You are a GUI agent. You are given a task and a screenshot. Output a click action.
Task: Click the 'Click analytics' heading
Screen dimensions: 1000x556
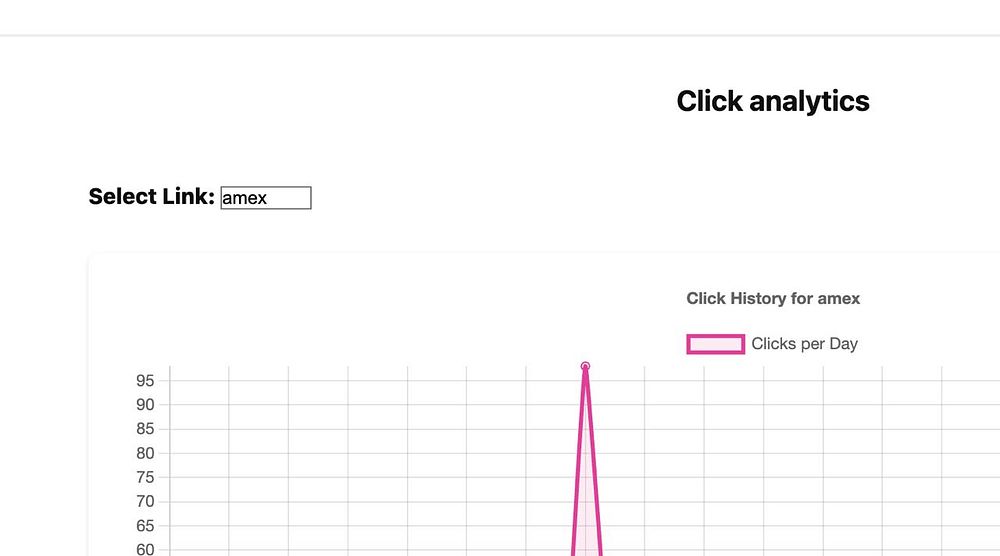773,101
